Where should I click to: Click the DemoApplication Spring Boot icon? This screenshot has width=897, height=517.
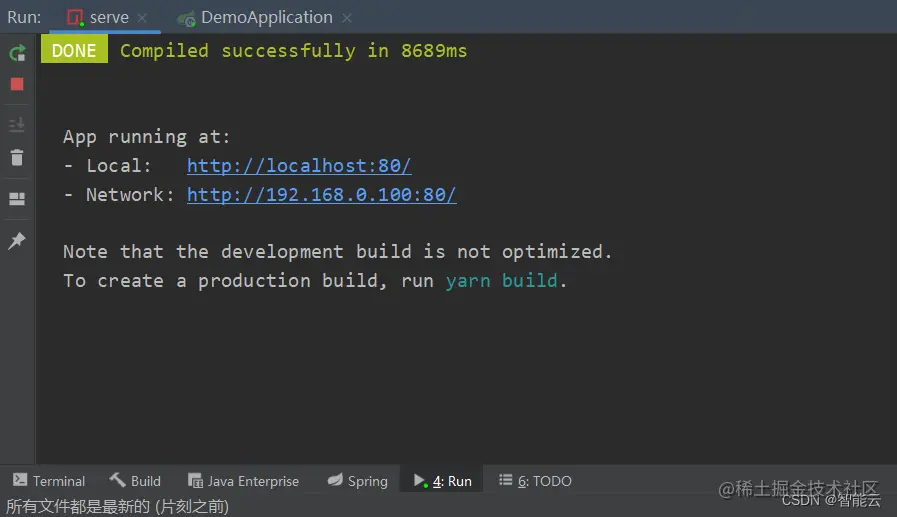tap(186, 19)
